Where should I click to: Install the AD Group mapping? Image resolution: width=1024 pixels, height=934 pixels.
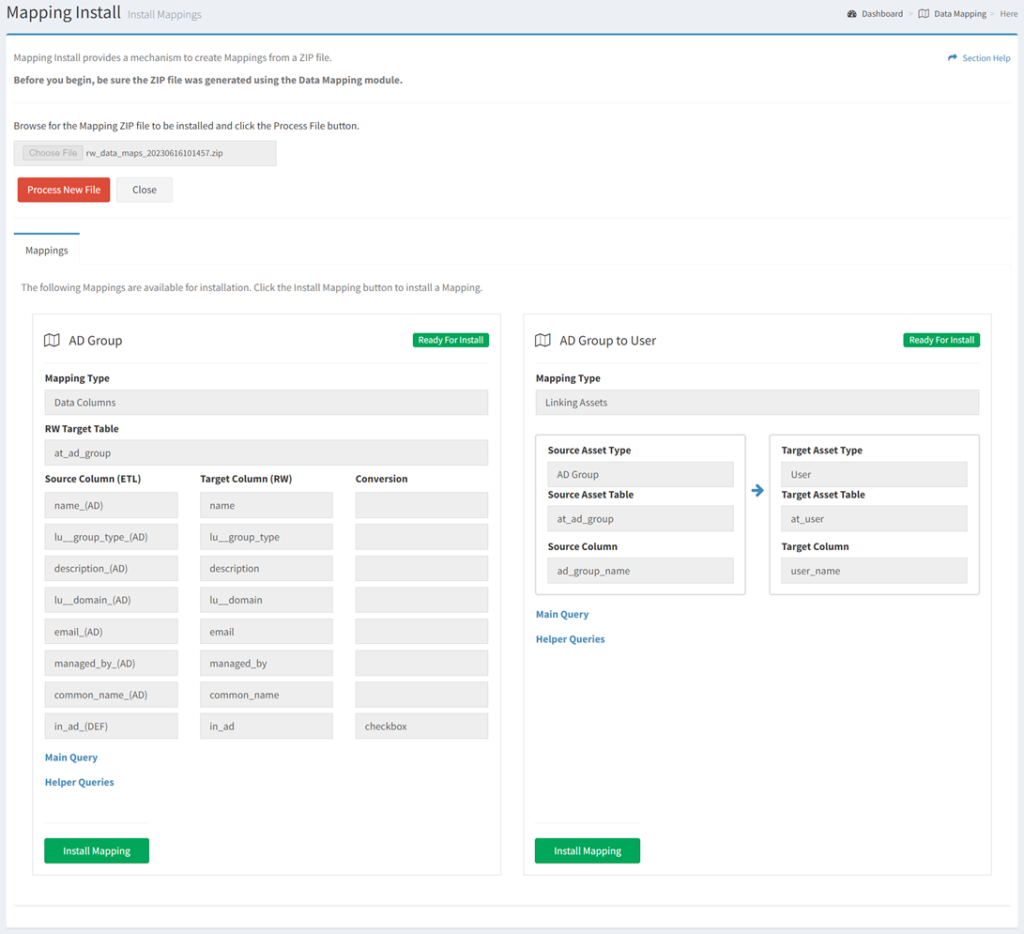[96, 850]
